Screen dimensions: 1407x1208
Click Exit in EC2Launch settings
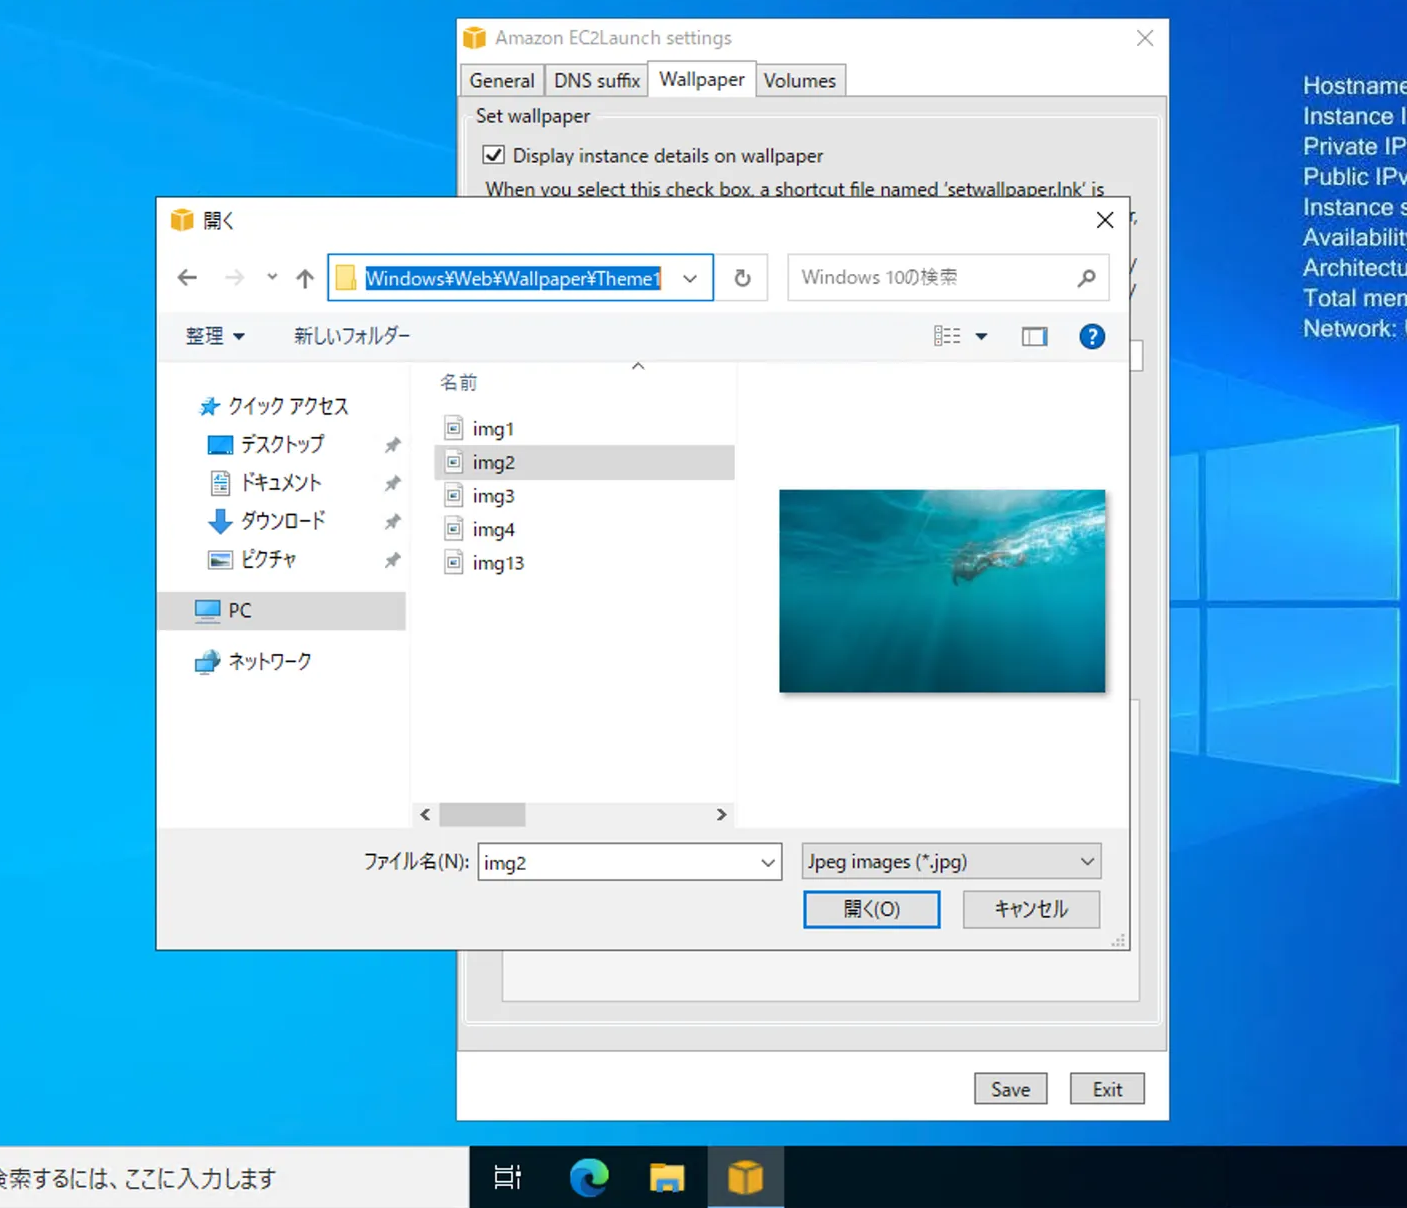point(1107,1089)
